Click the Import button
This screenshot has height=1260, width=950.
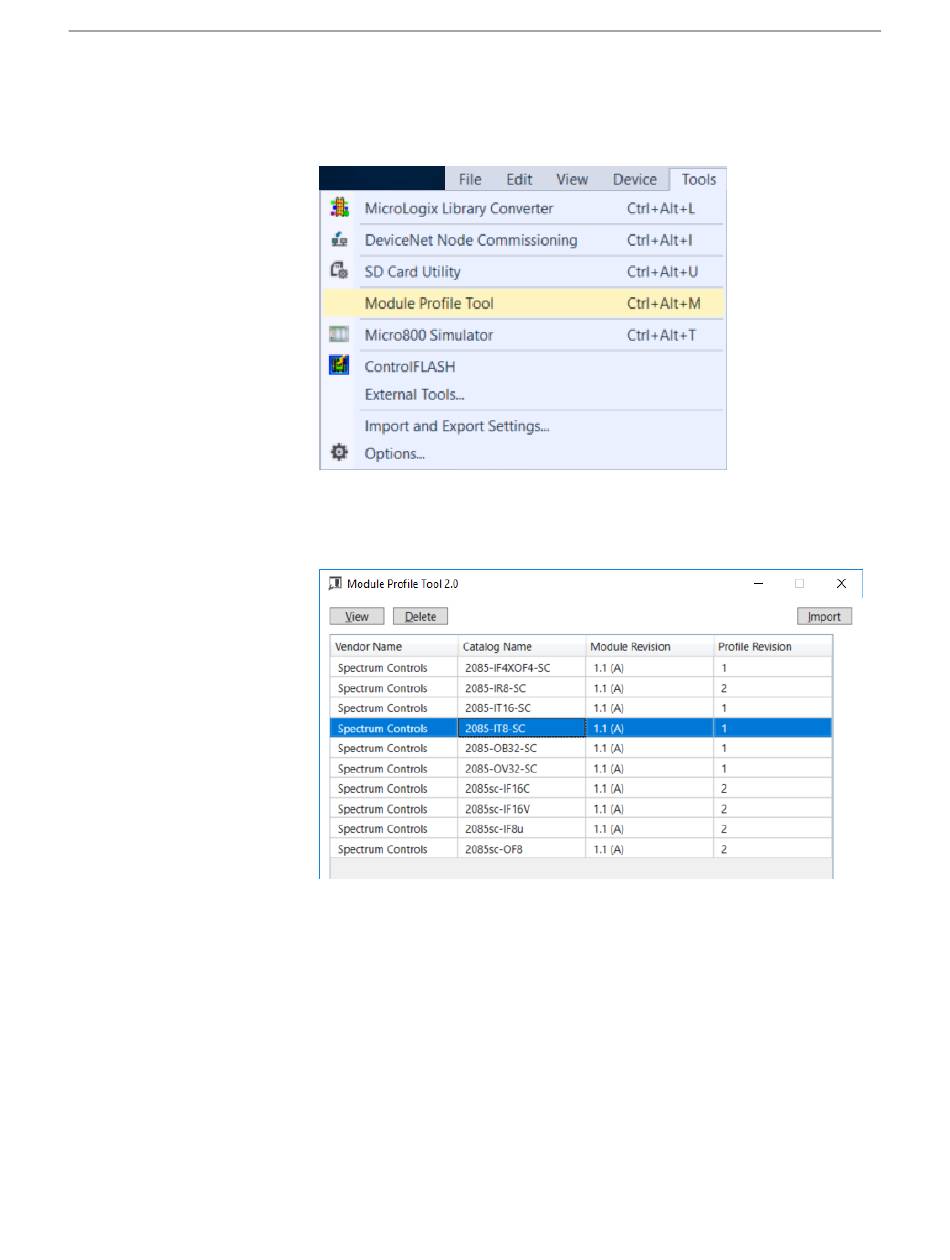click(x=824, y=617)
